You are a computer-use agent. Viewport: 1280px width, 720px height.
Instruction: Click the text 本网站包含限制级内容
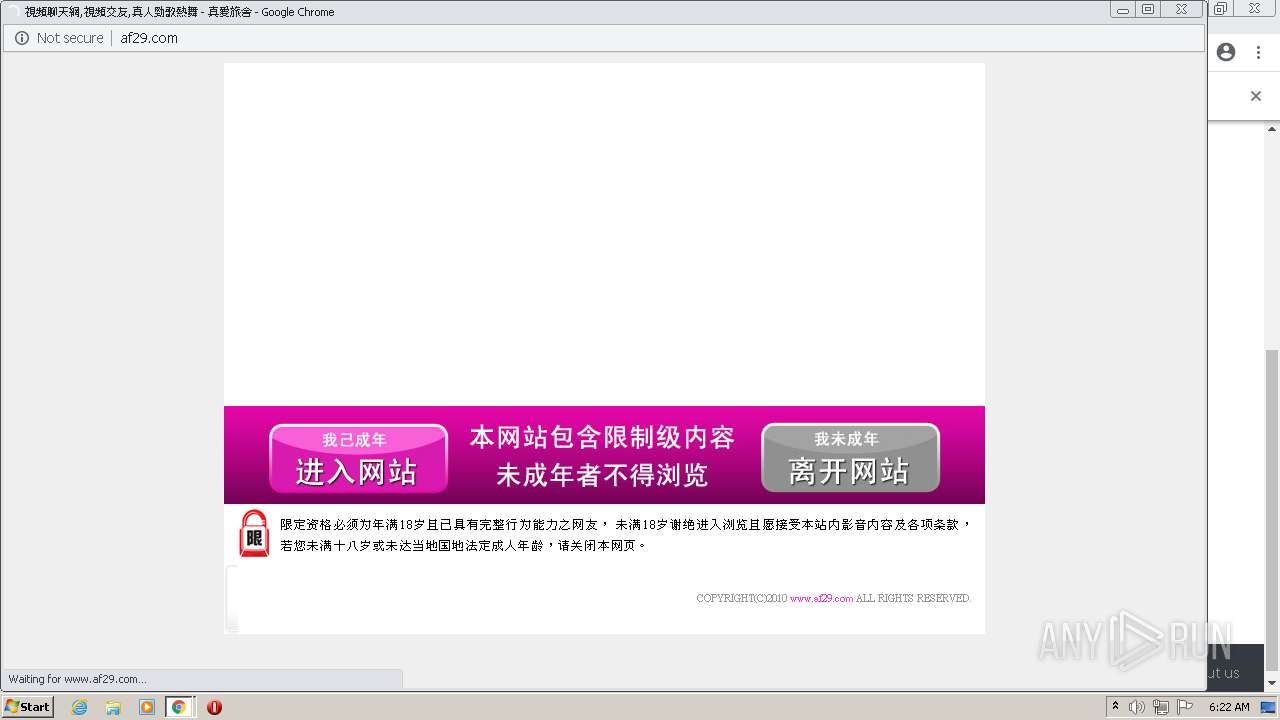(x=603, y=438)
